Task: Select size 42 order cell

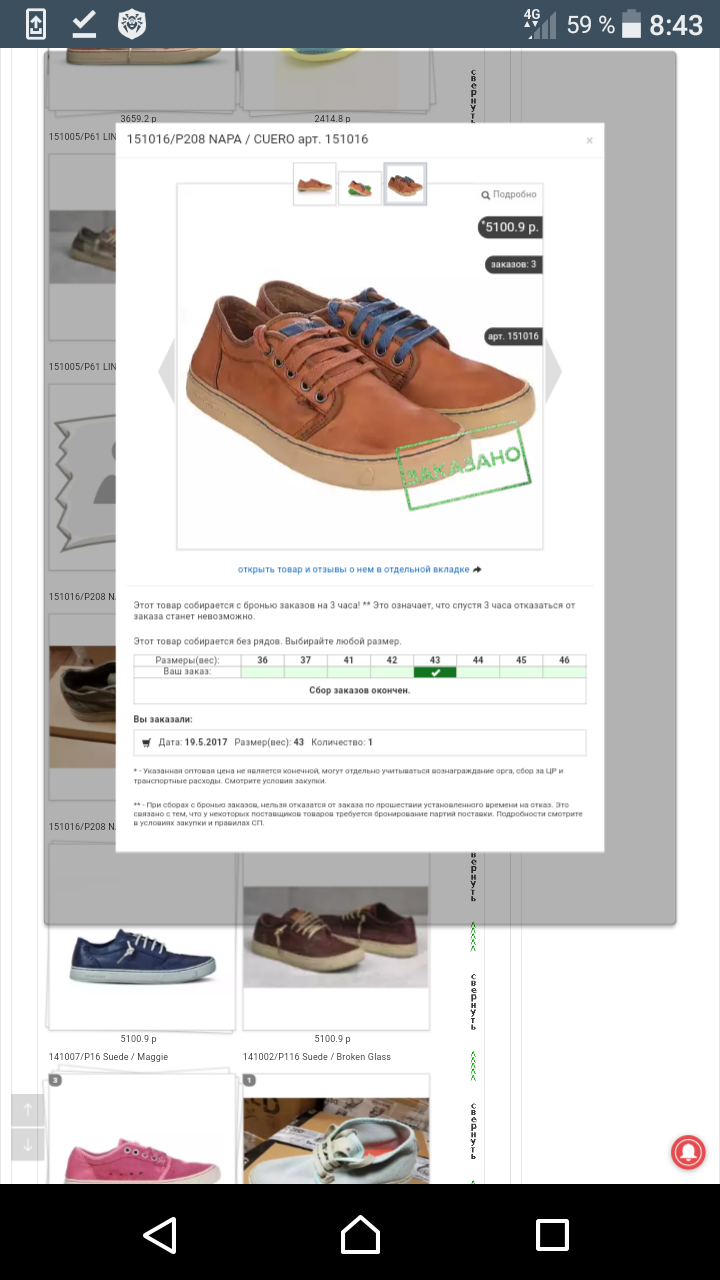Action: click(x=392, y=672)
